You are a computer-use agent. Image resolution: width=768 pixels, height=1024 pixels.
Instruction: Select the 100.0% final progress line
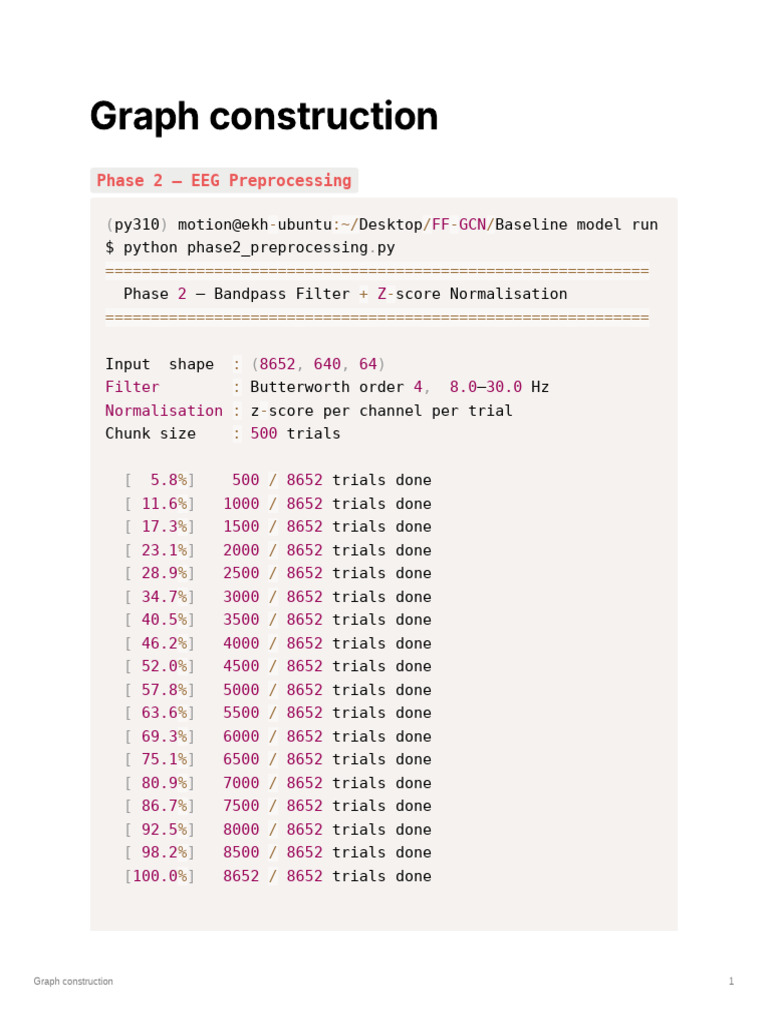coord(278,876)
